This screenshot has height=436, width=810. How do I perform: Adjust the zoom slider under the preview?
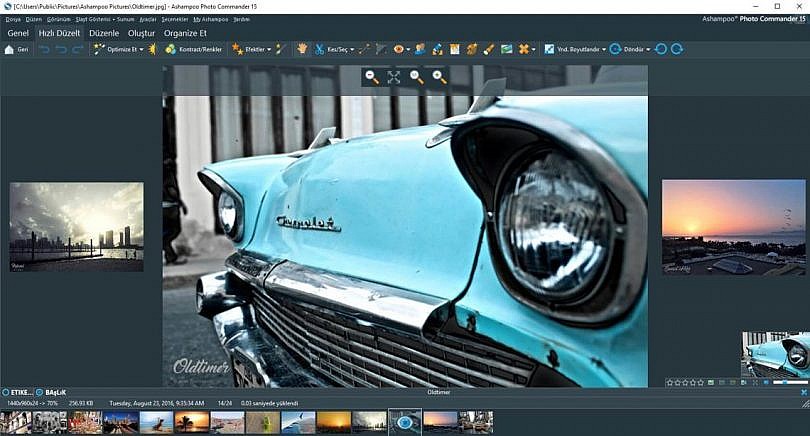[790, 382]
